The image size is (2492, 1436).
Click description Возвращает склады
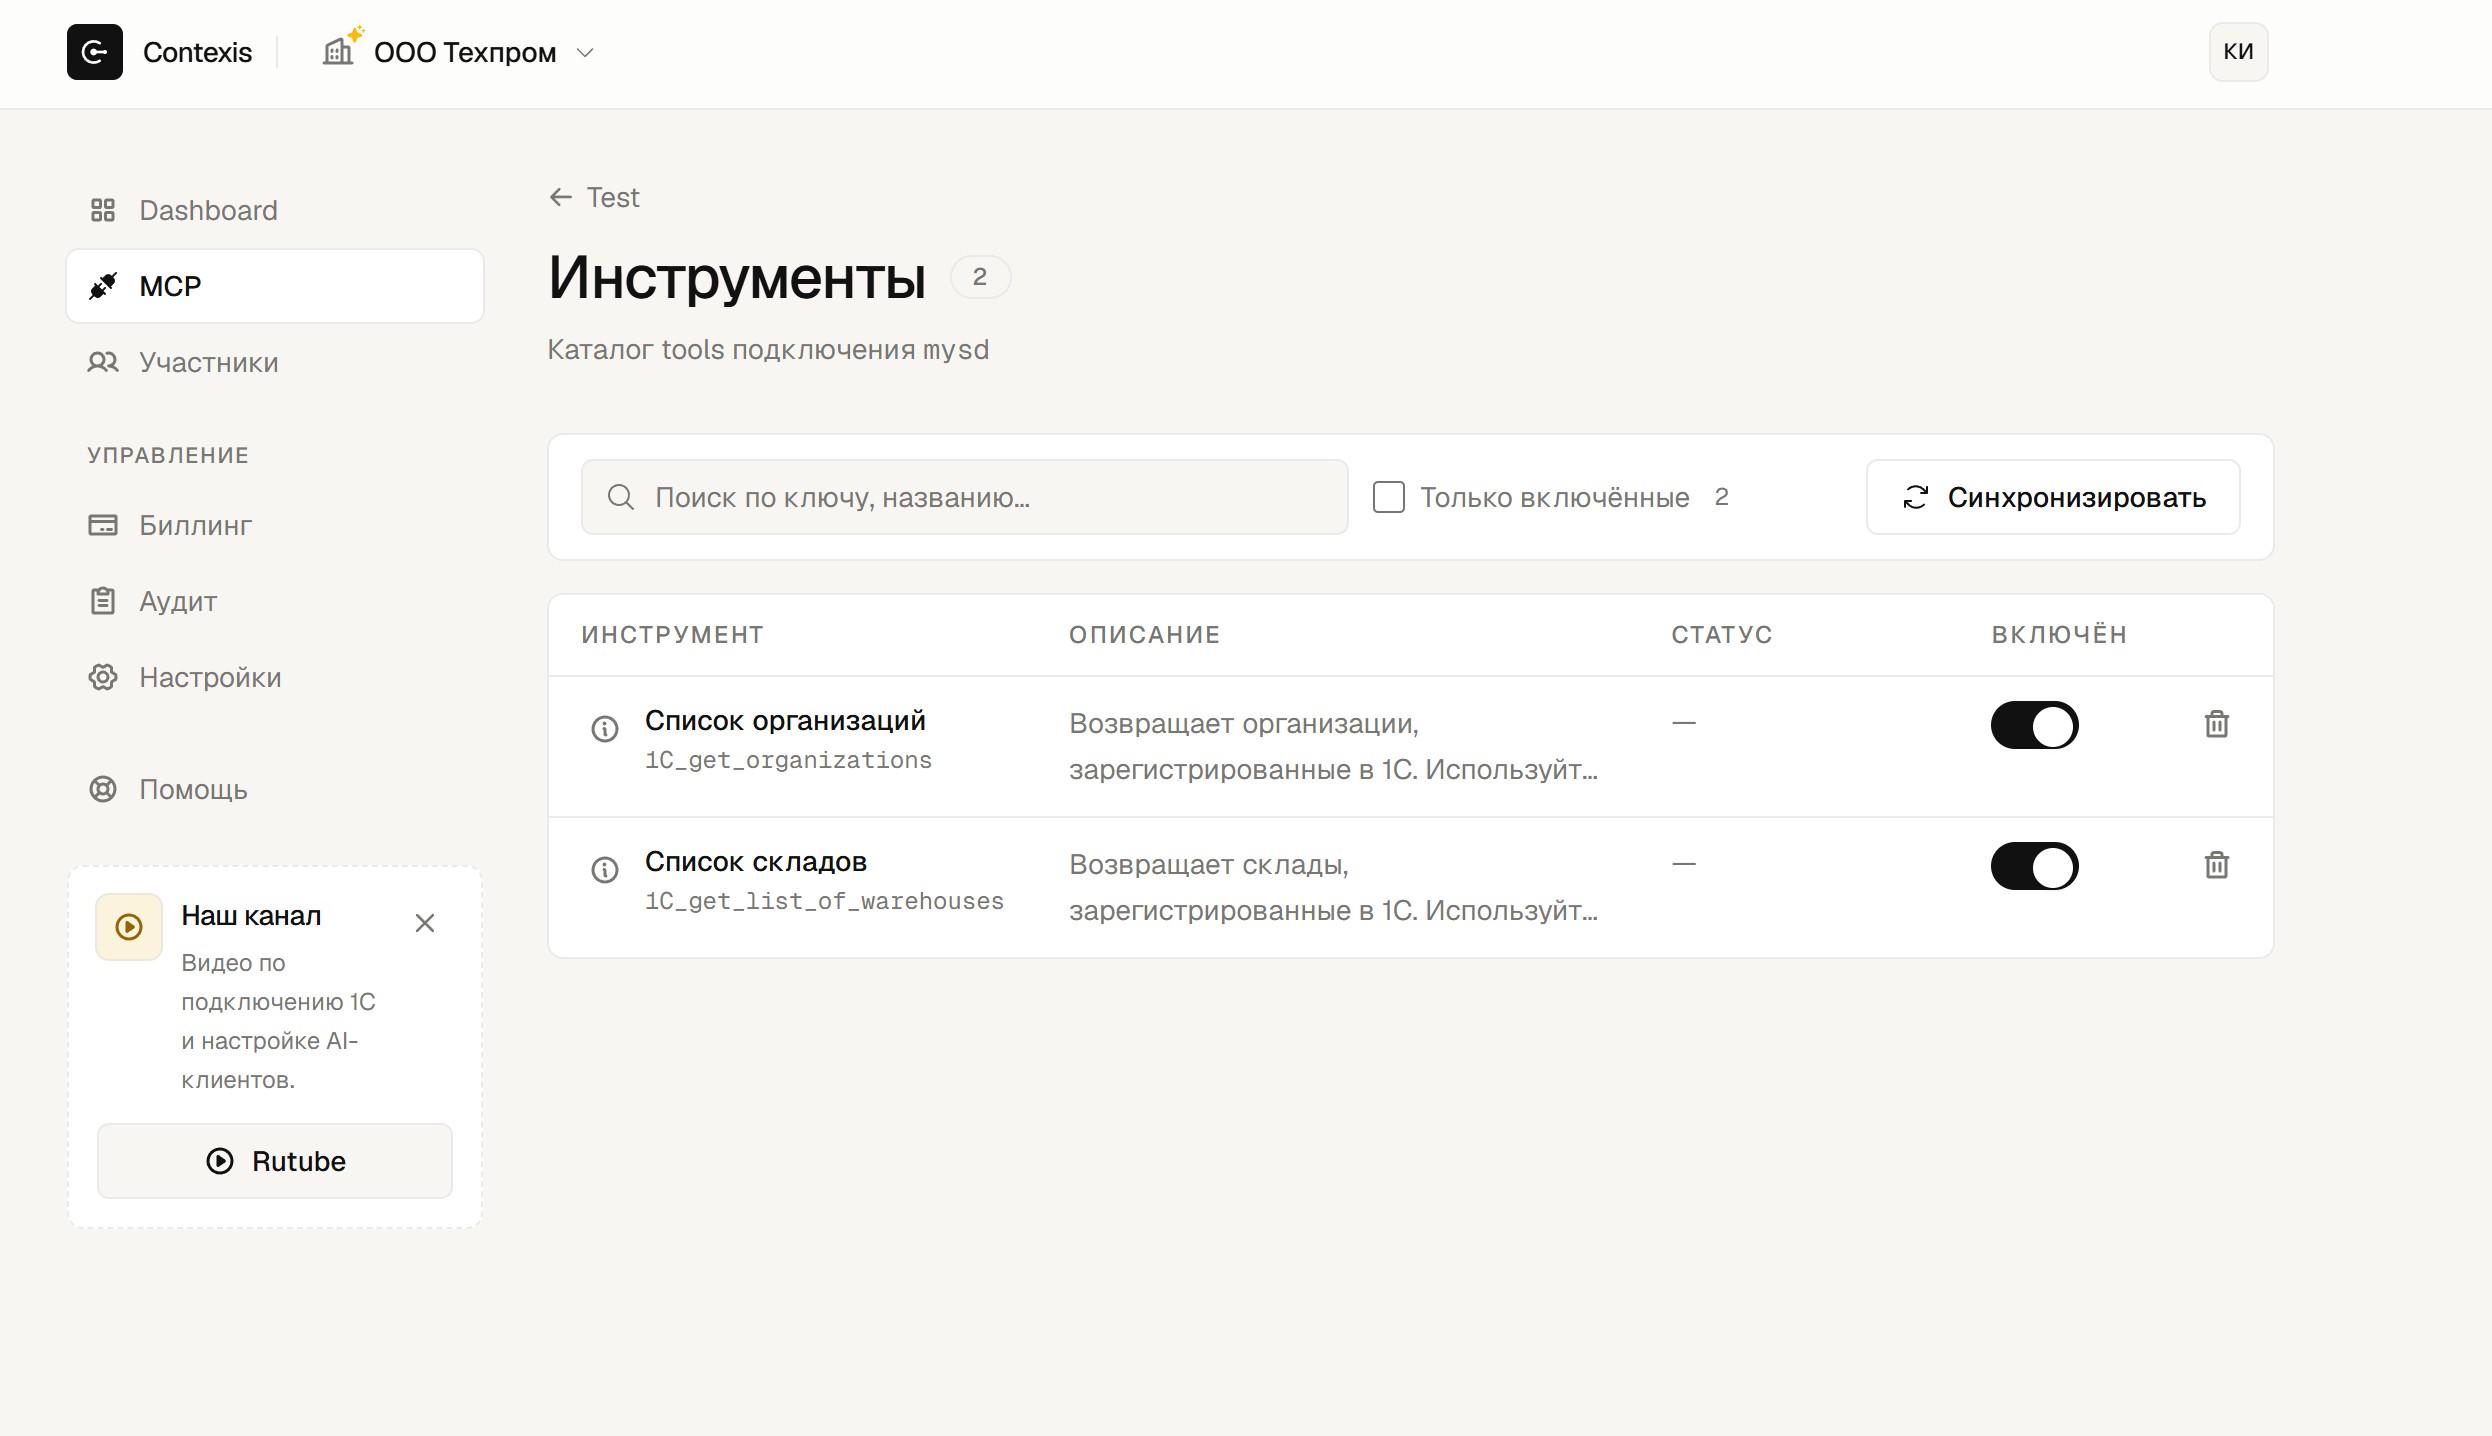1333,887
